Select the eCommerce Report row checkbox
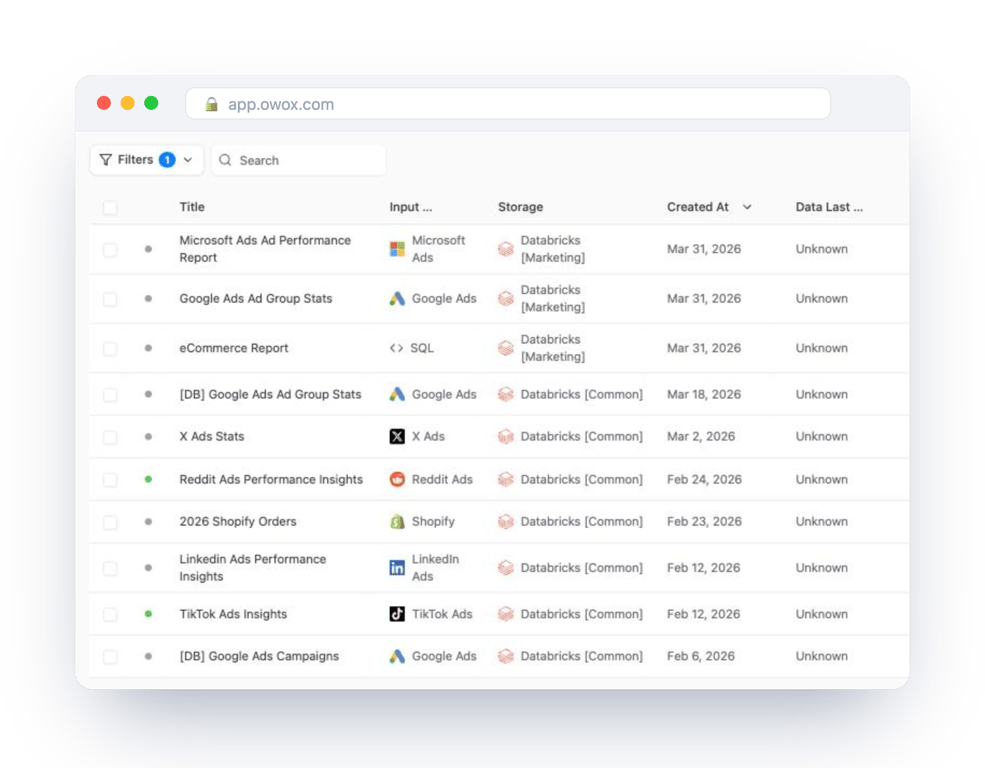 (x=110, y=348)
